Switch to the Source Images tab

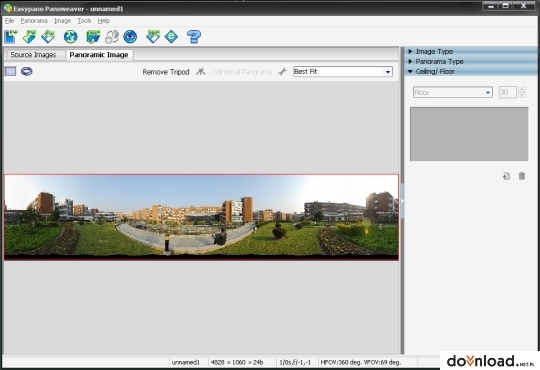tap(33, 55)
